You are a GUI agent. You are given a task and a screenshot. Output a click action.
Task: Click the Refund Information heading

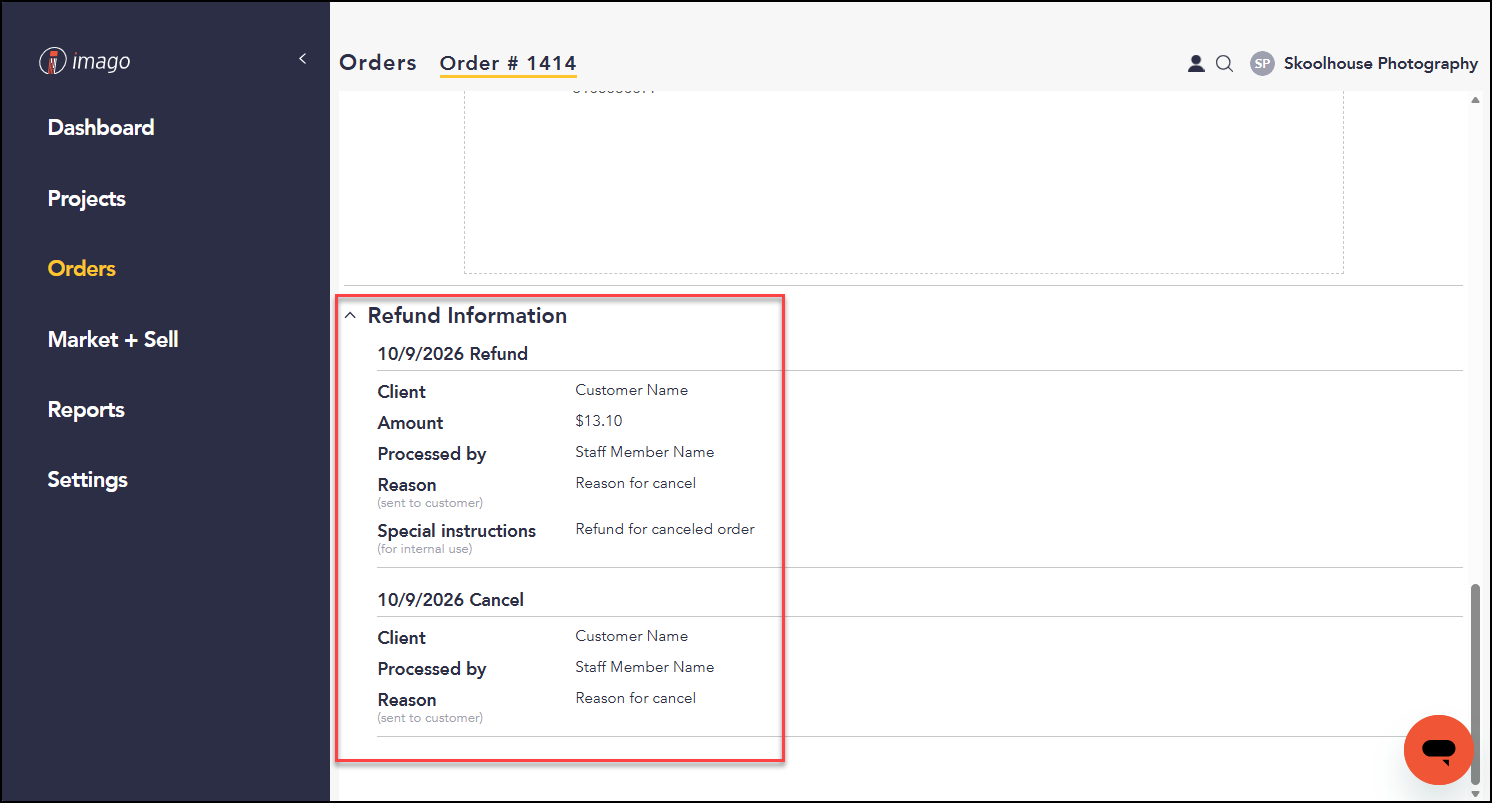tap(467, 315)
